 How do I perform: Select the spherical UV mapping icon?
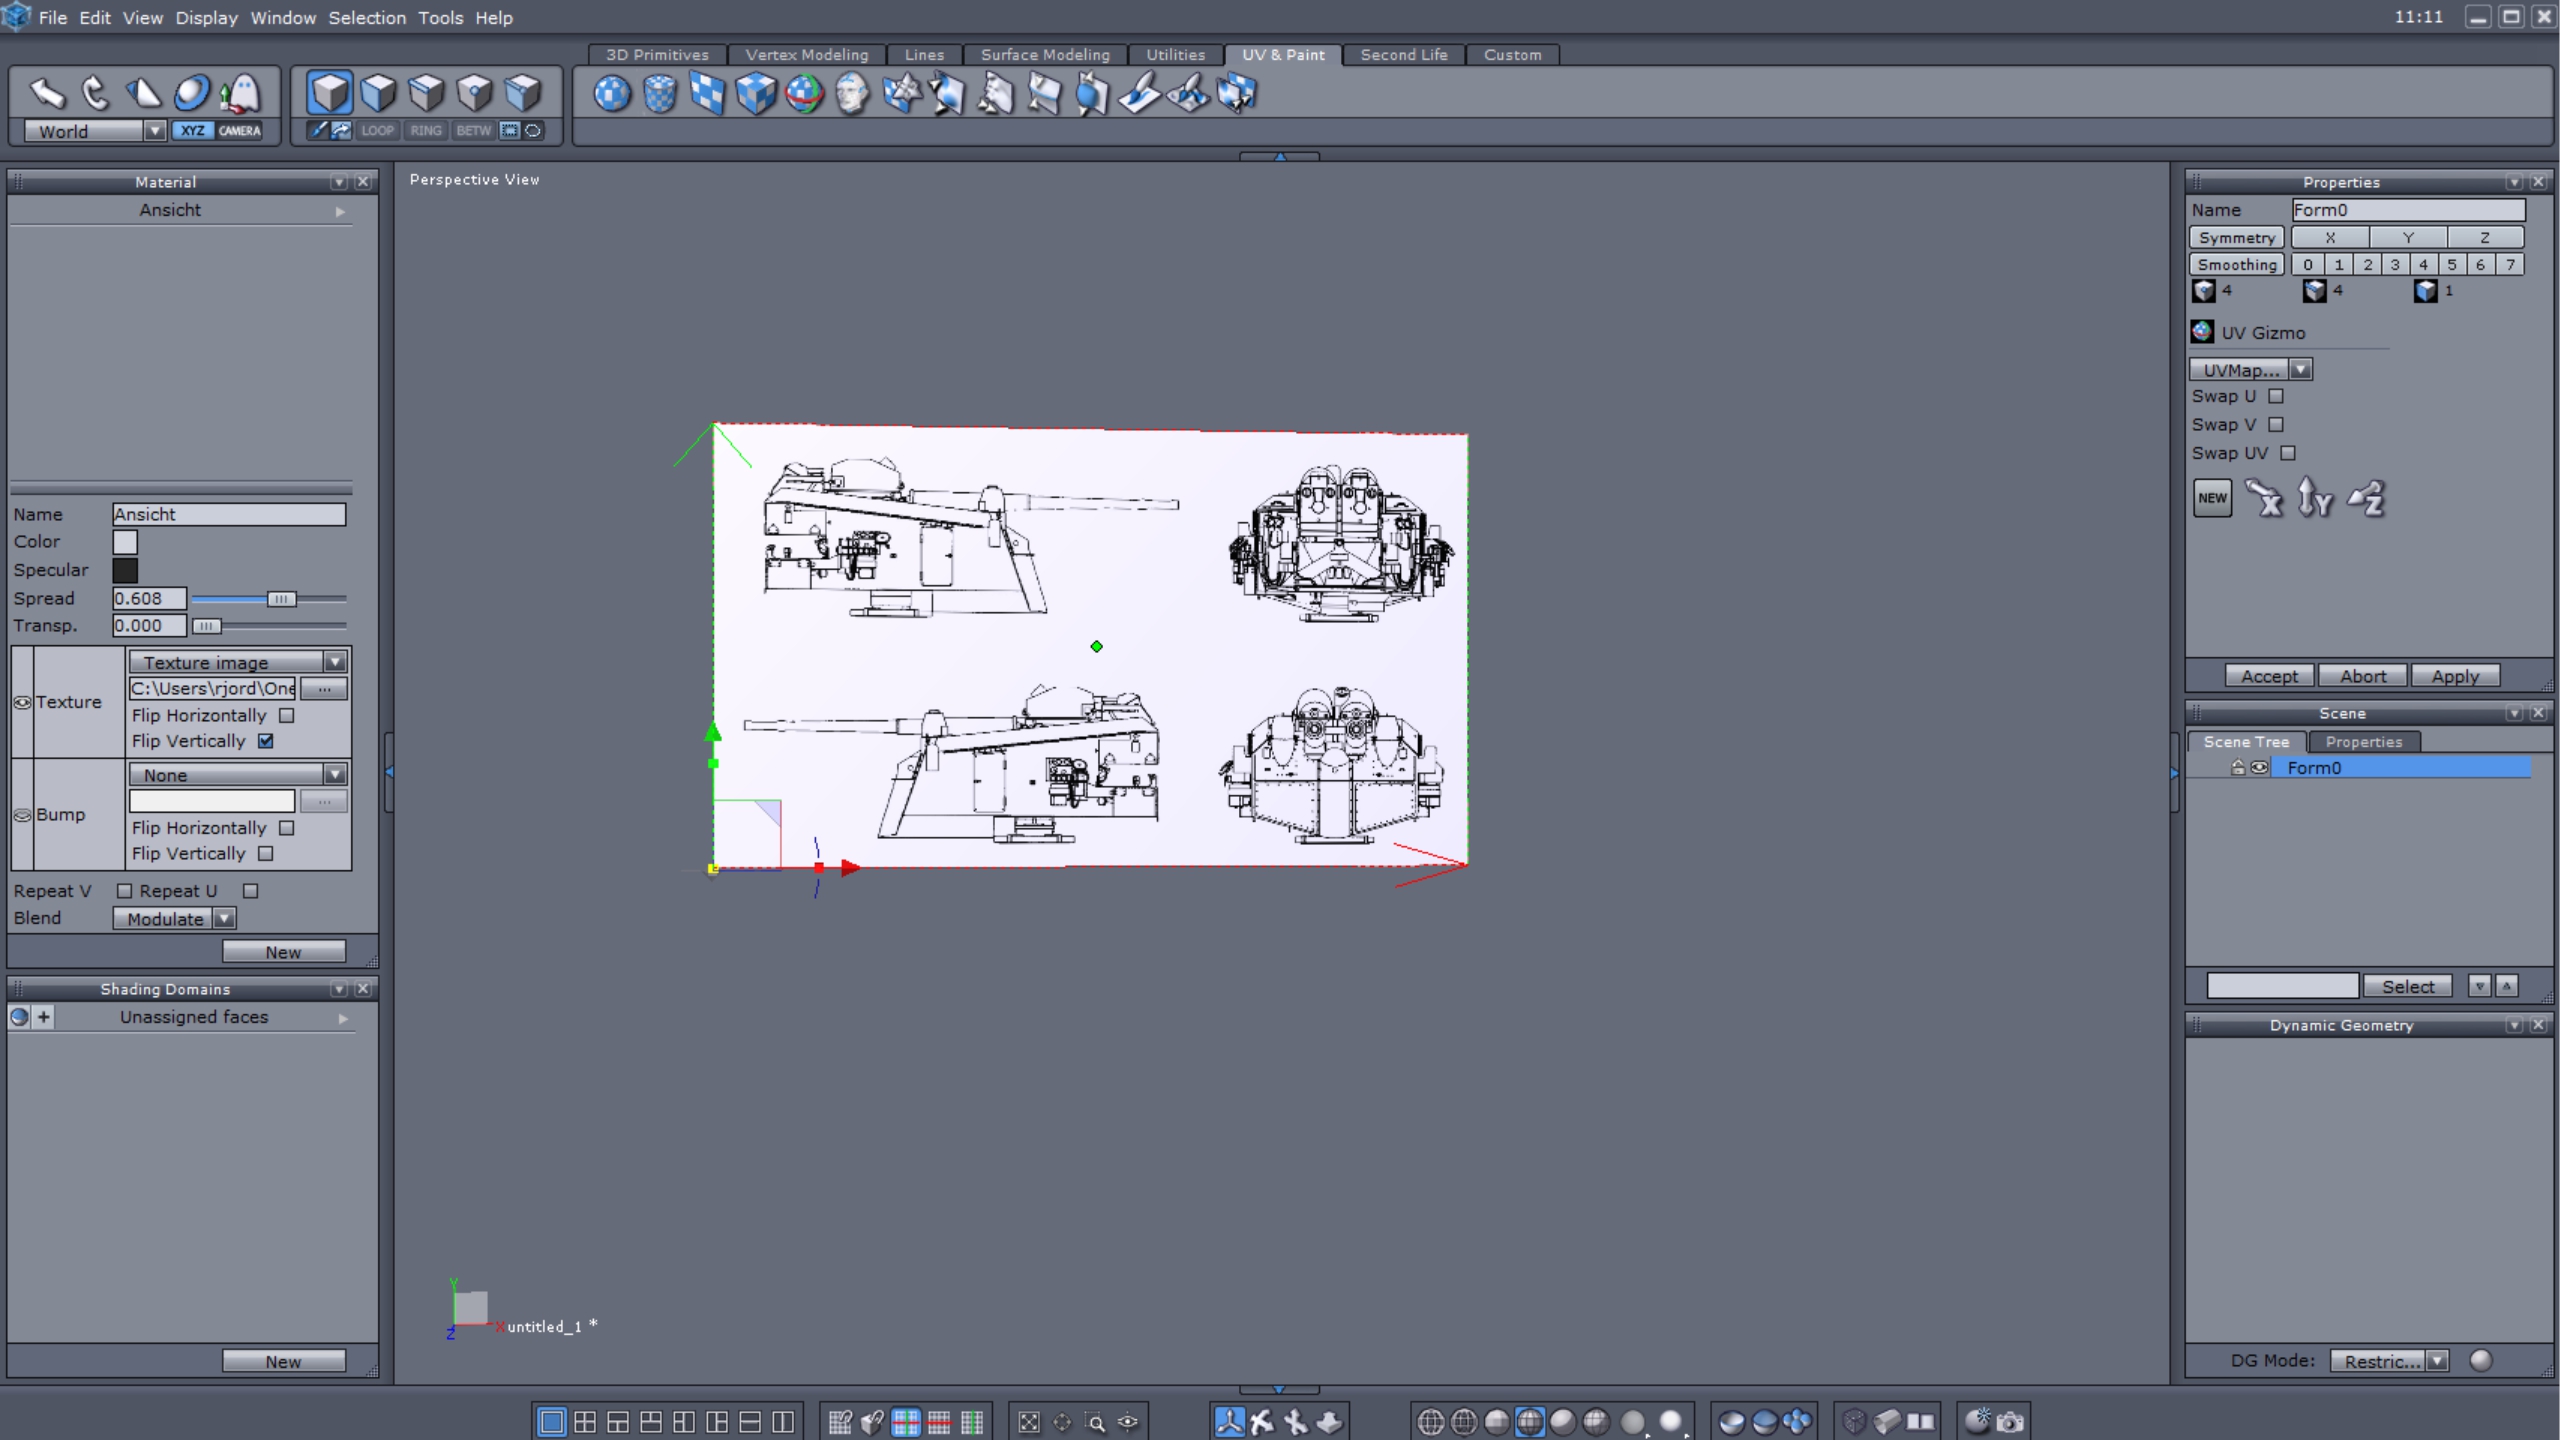[x=612, y=94]
